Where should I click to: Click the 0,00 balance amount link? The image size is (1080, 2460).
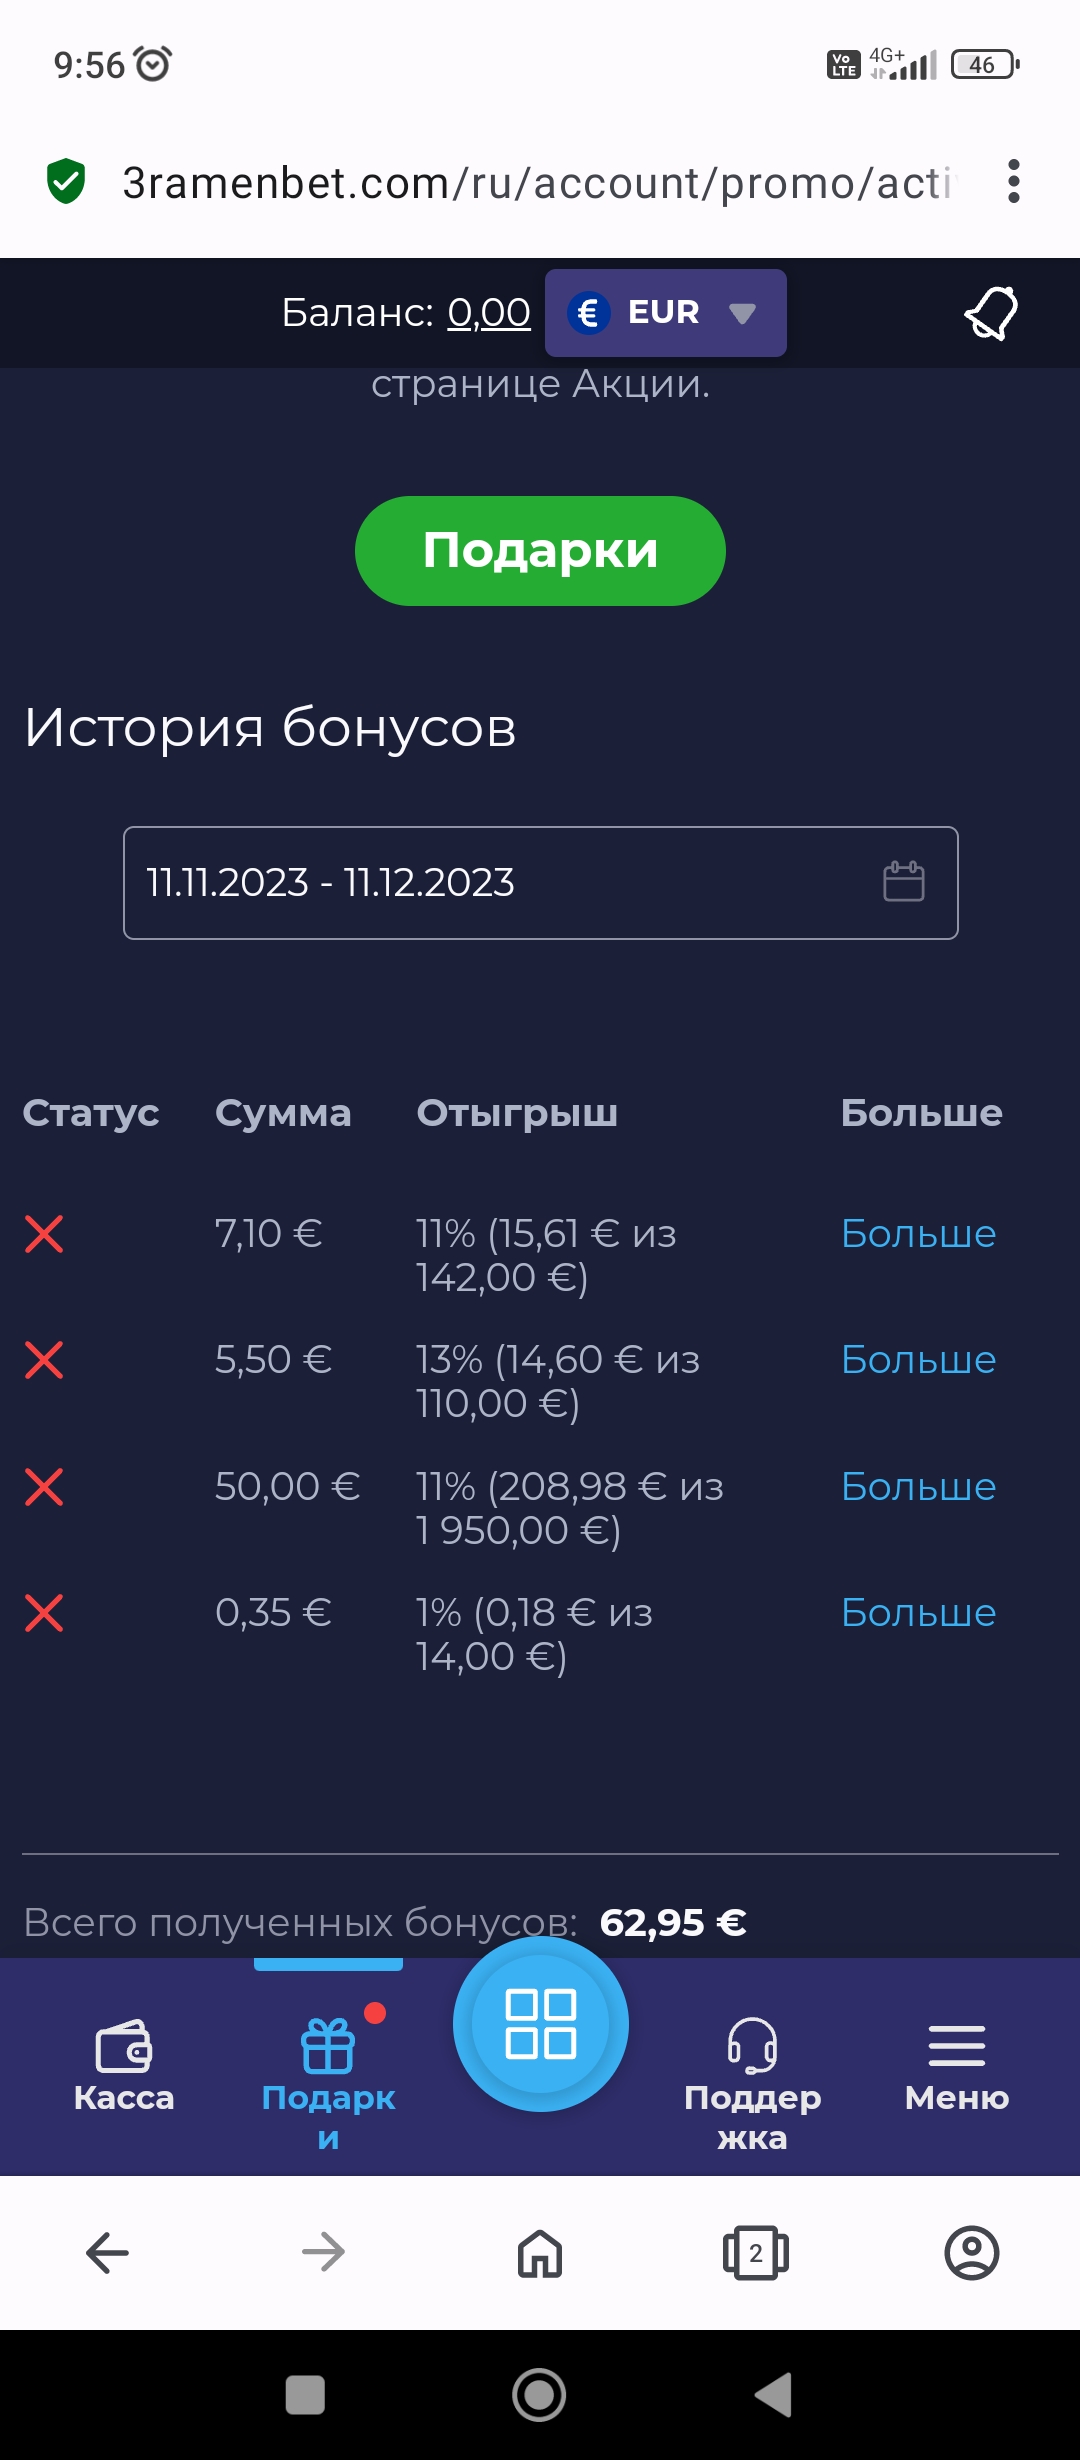(488, 313)
